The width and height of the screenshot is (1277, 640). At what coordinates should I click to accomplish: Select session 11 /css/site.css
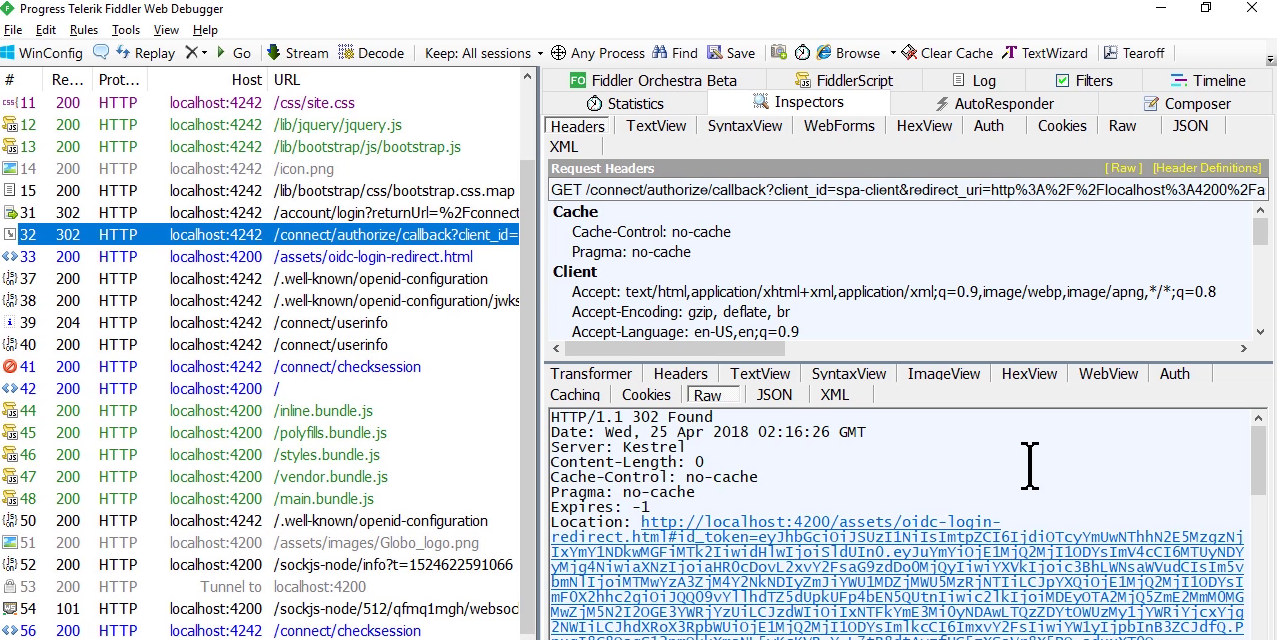click(260, 102)
